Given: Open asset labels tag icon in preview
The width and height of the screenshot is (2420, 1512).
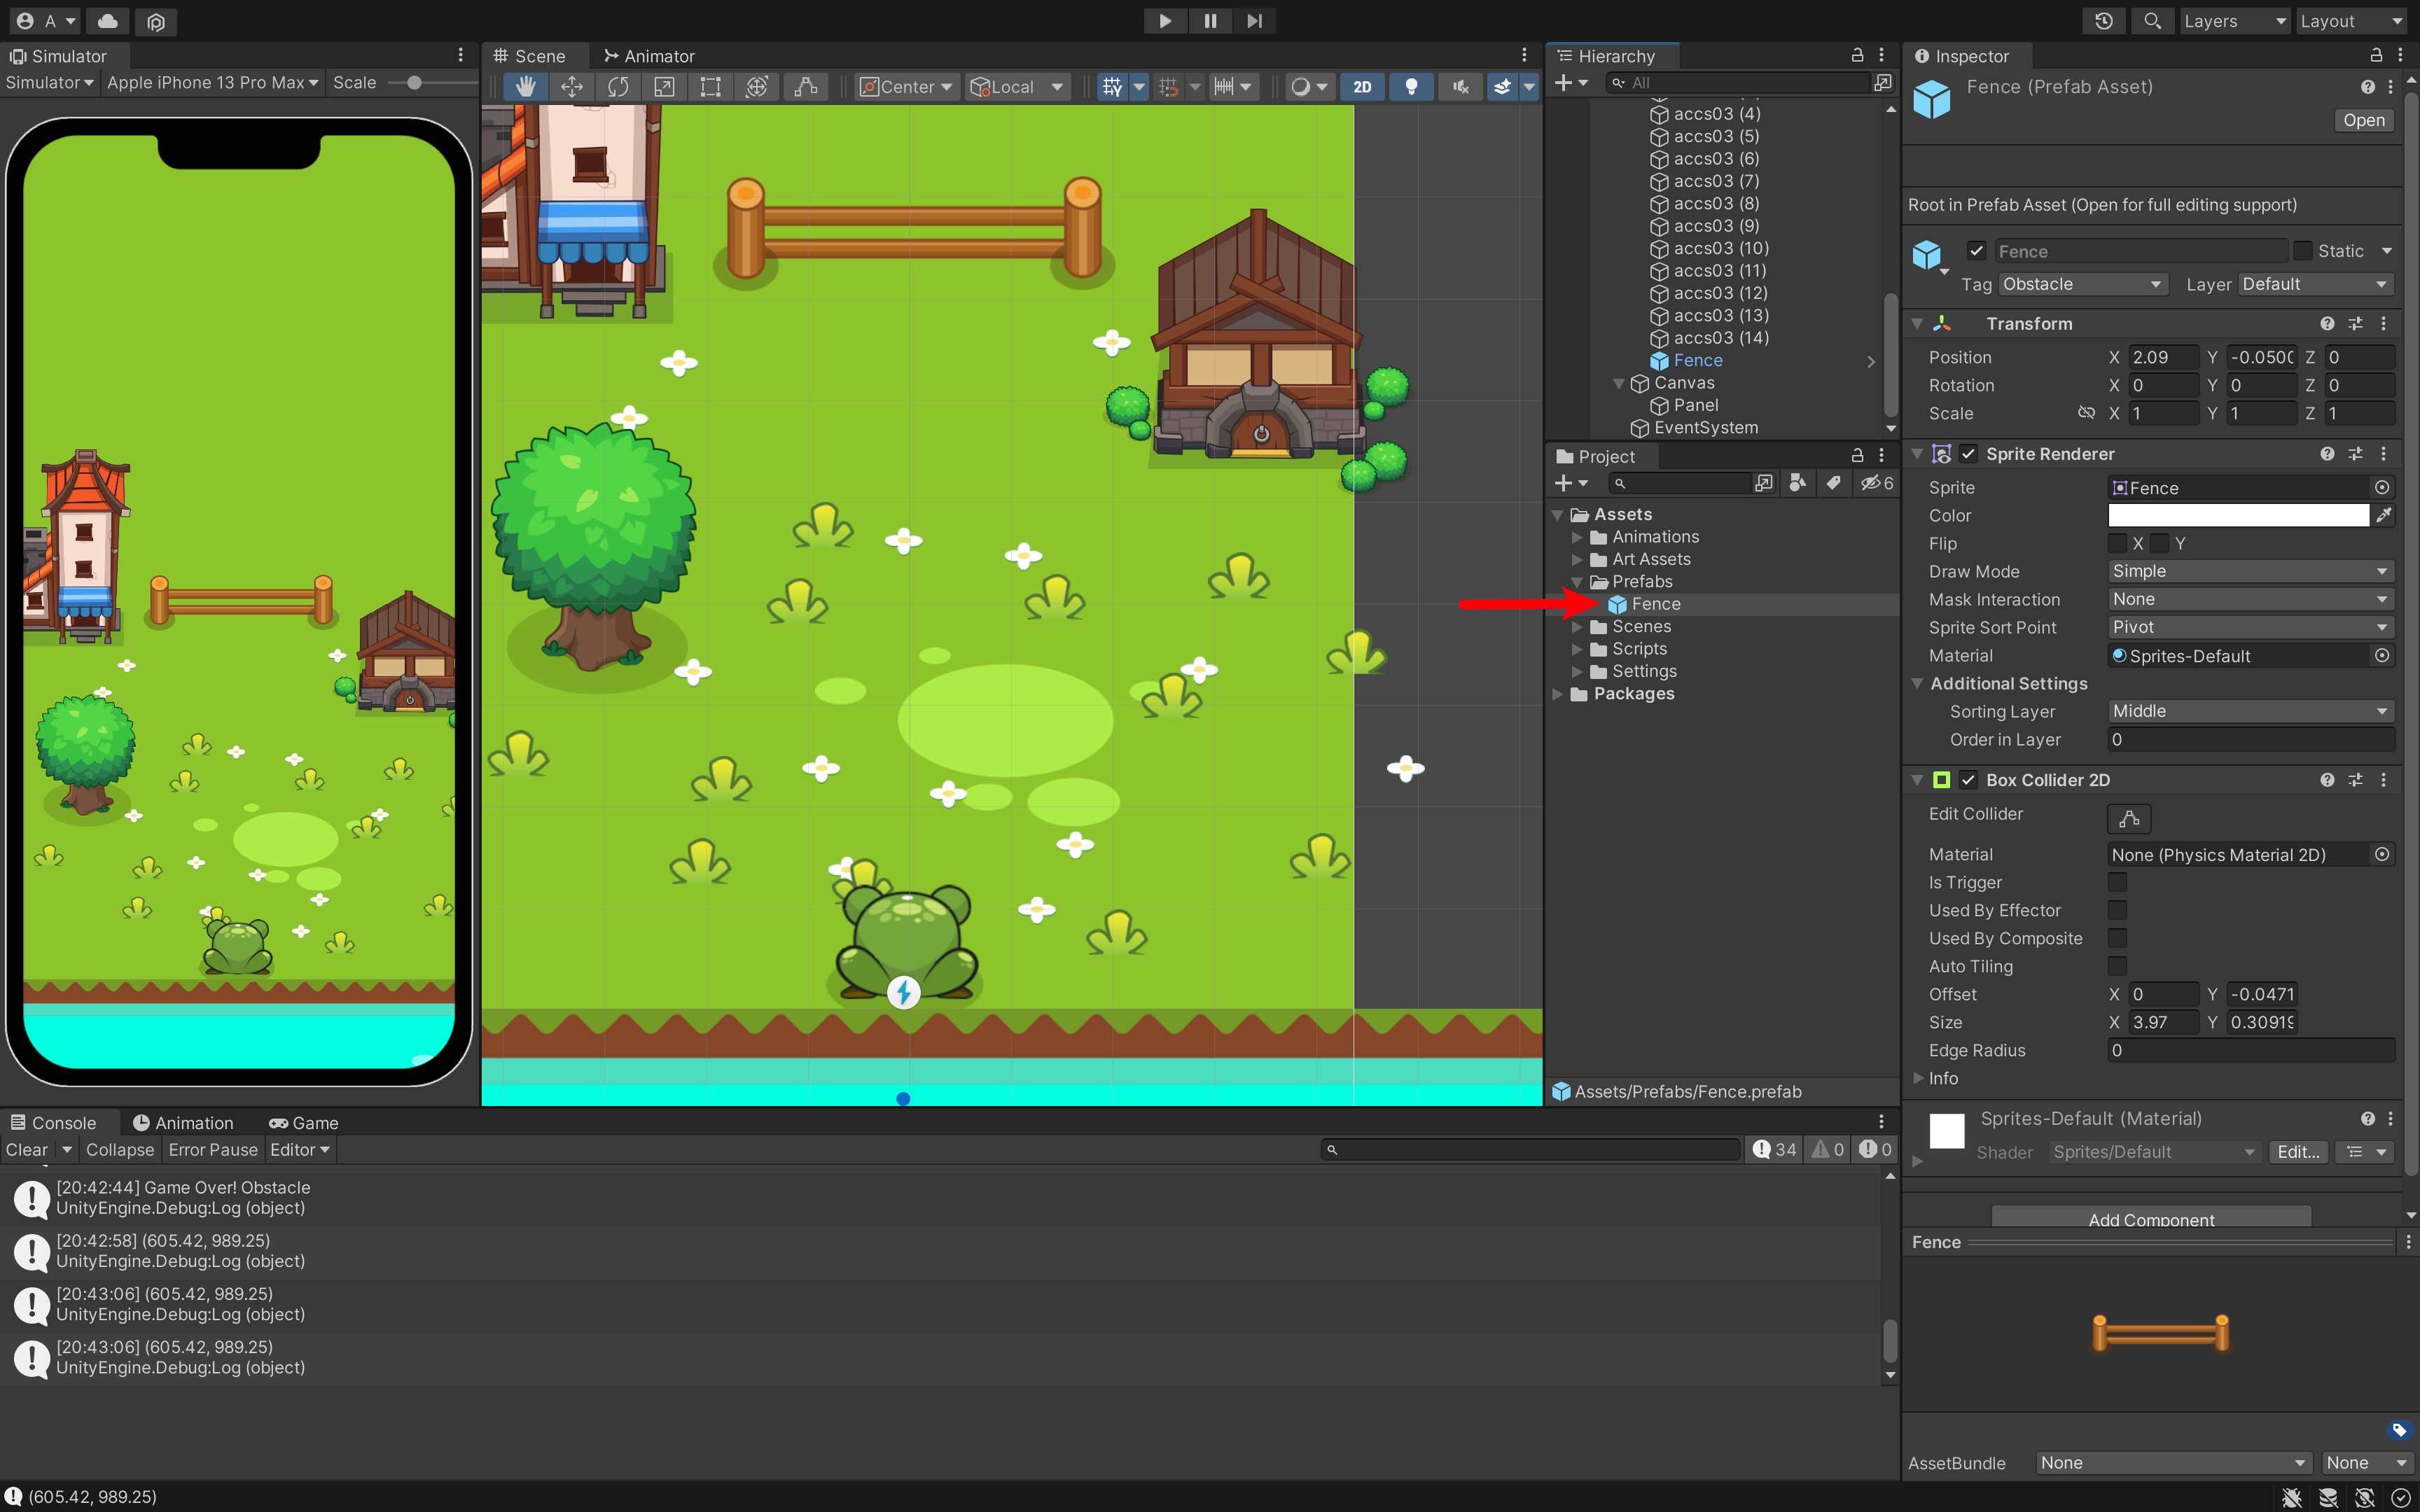Looking at the screenshot, I should [2398, 1430].
